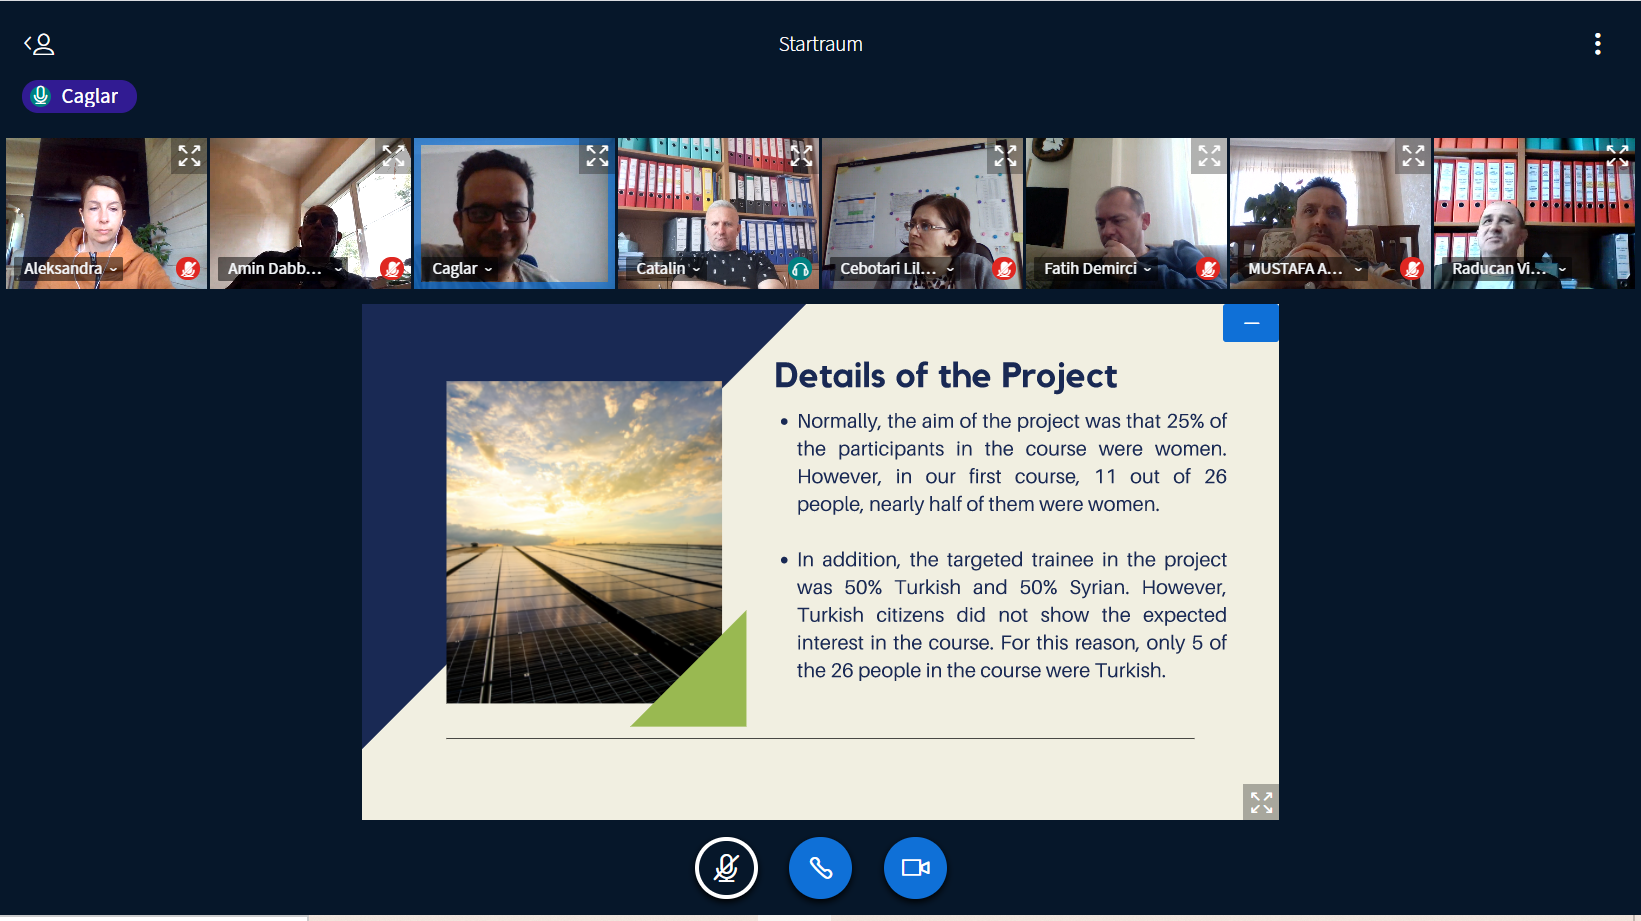Leave audio with the phone button
Screen dimensions: 1641x921
click(820, 868)
